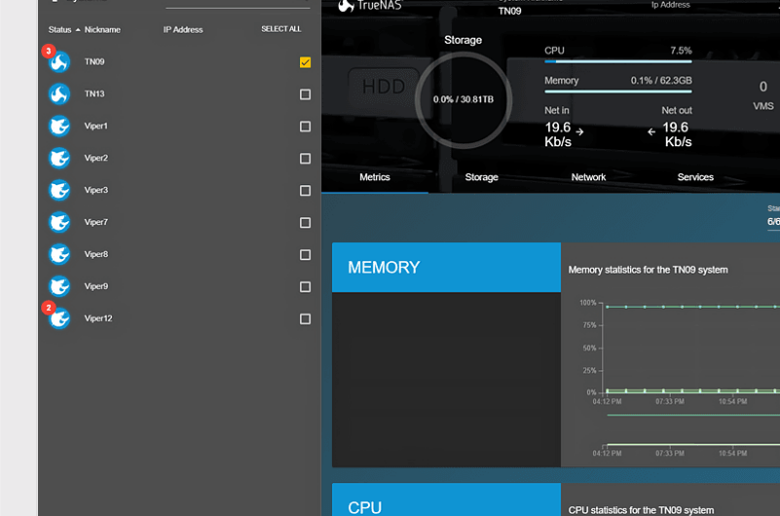Screen dimensions: 780x516
Task: Check the Viper8 system checkbox
Action: click(x=305, y=255)
